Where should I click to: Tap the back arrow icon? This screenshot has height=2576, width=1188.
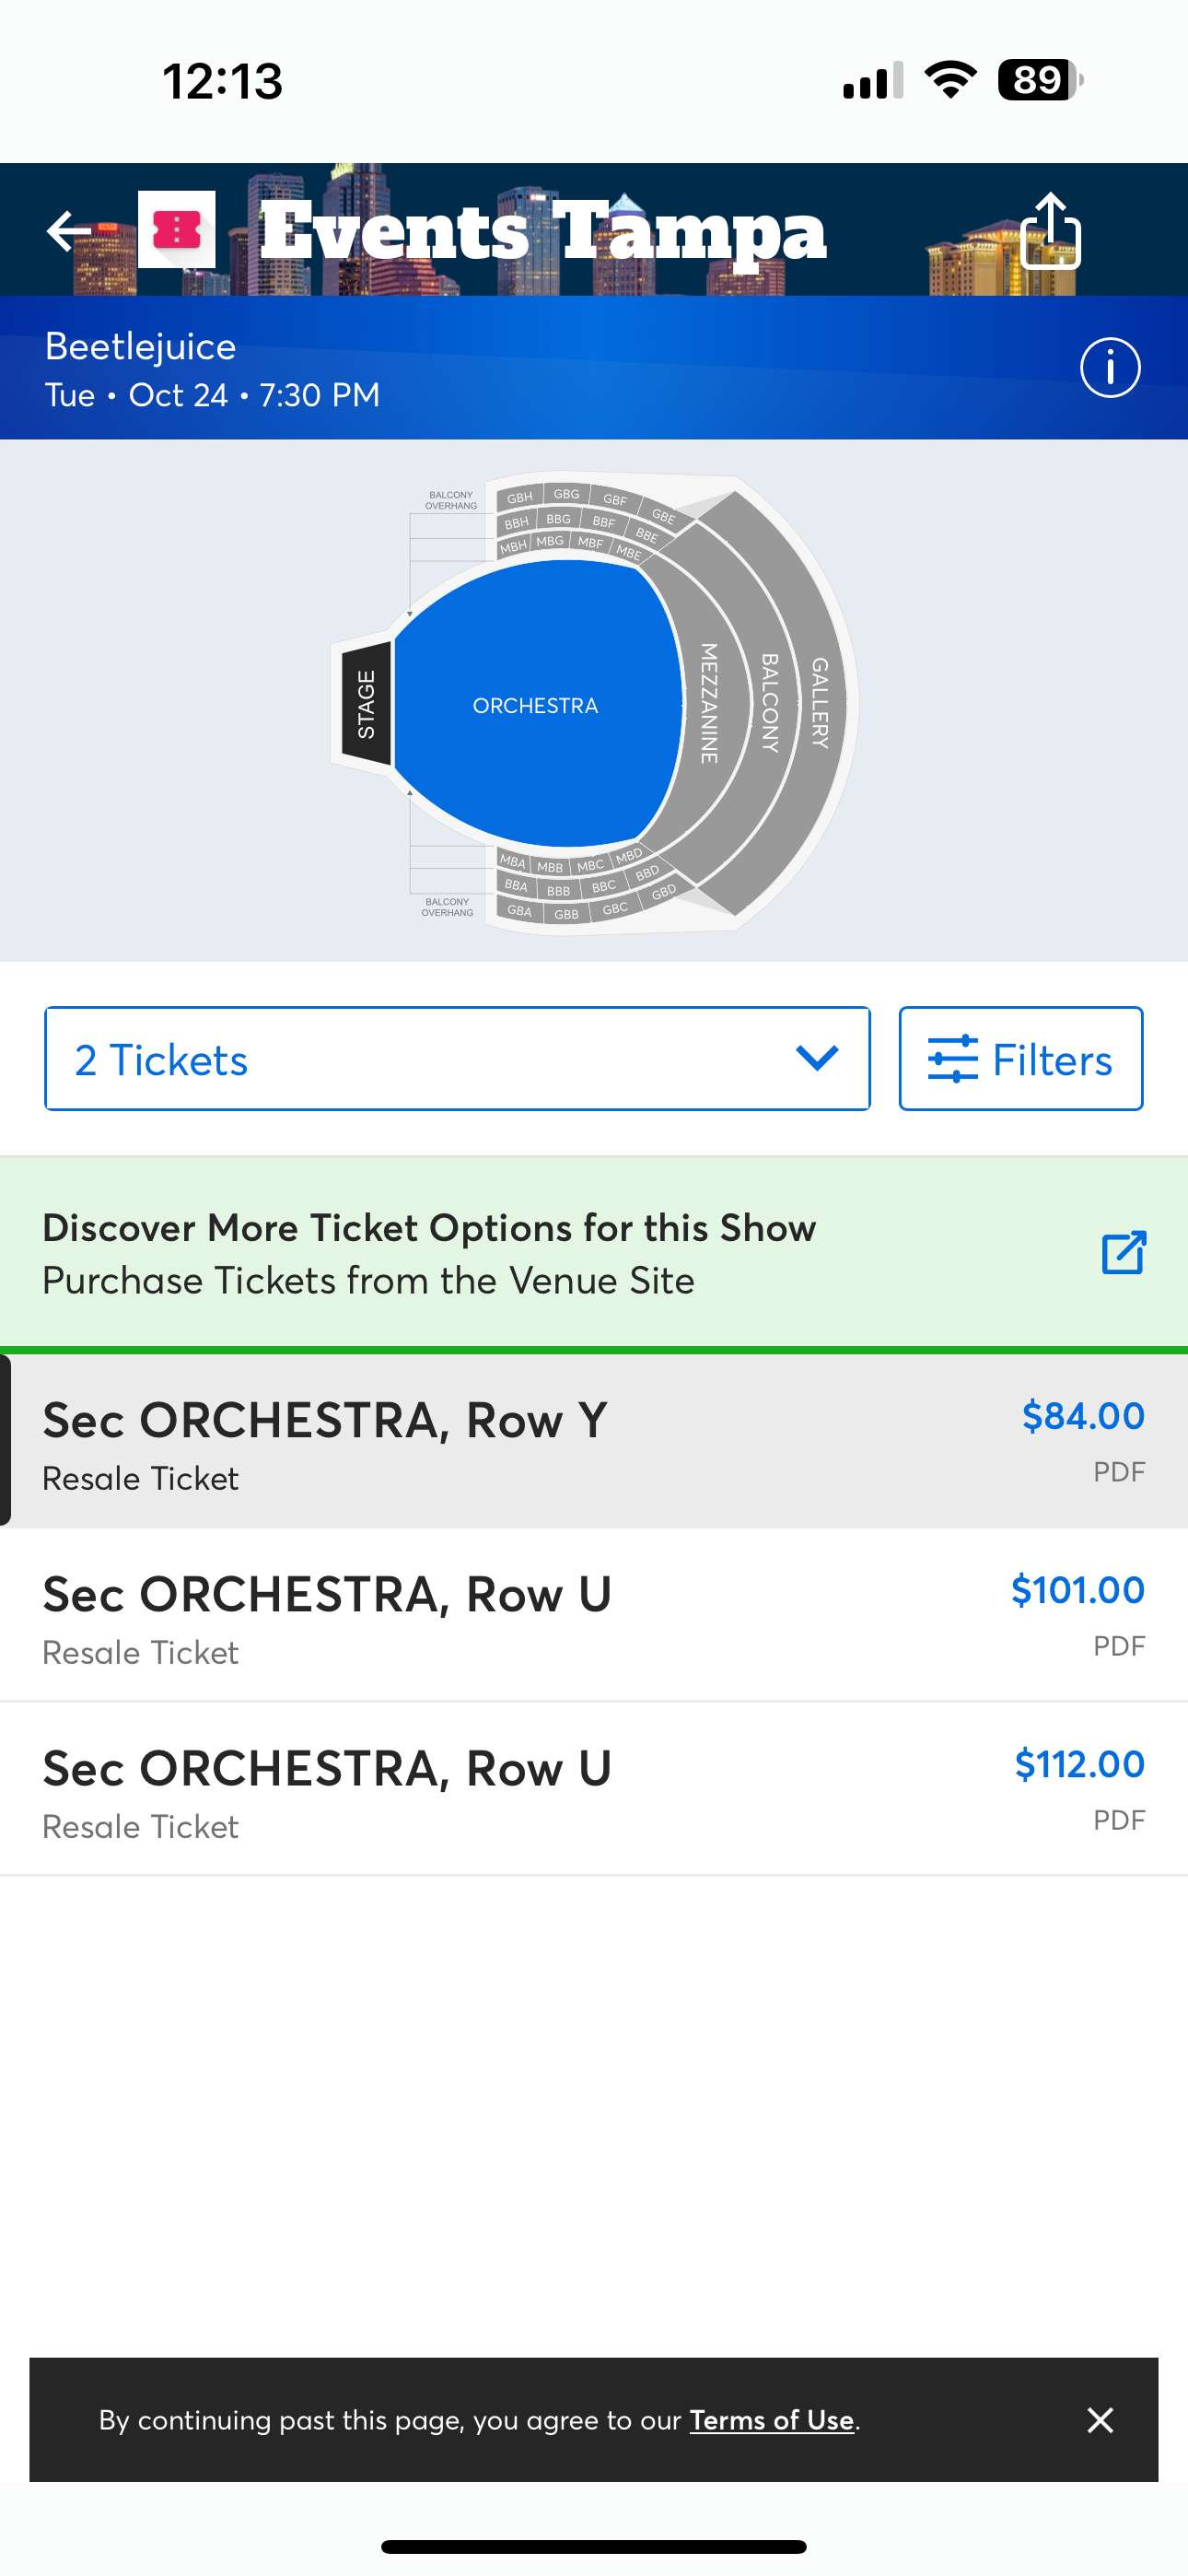tap(70, 231)
